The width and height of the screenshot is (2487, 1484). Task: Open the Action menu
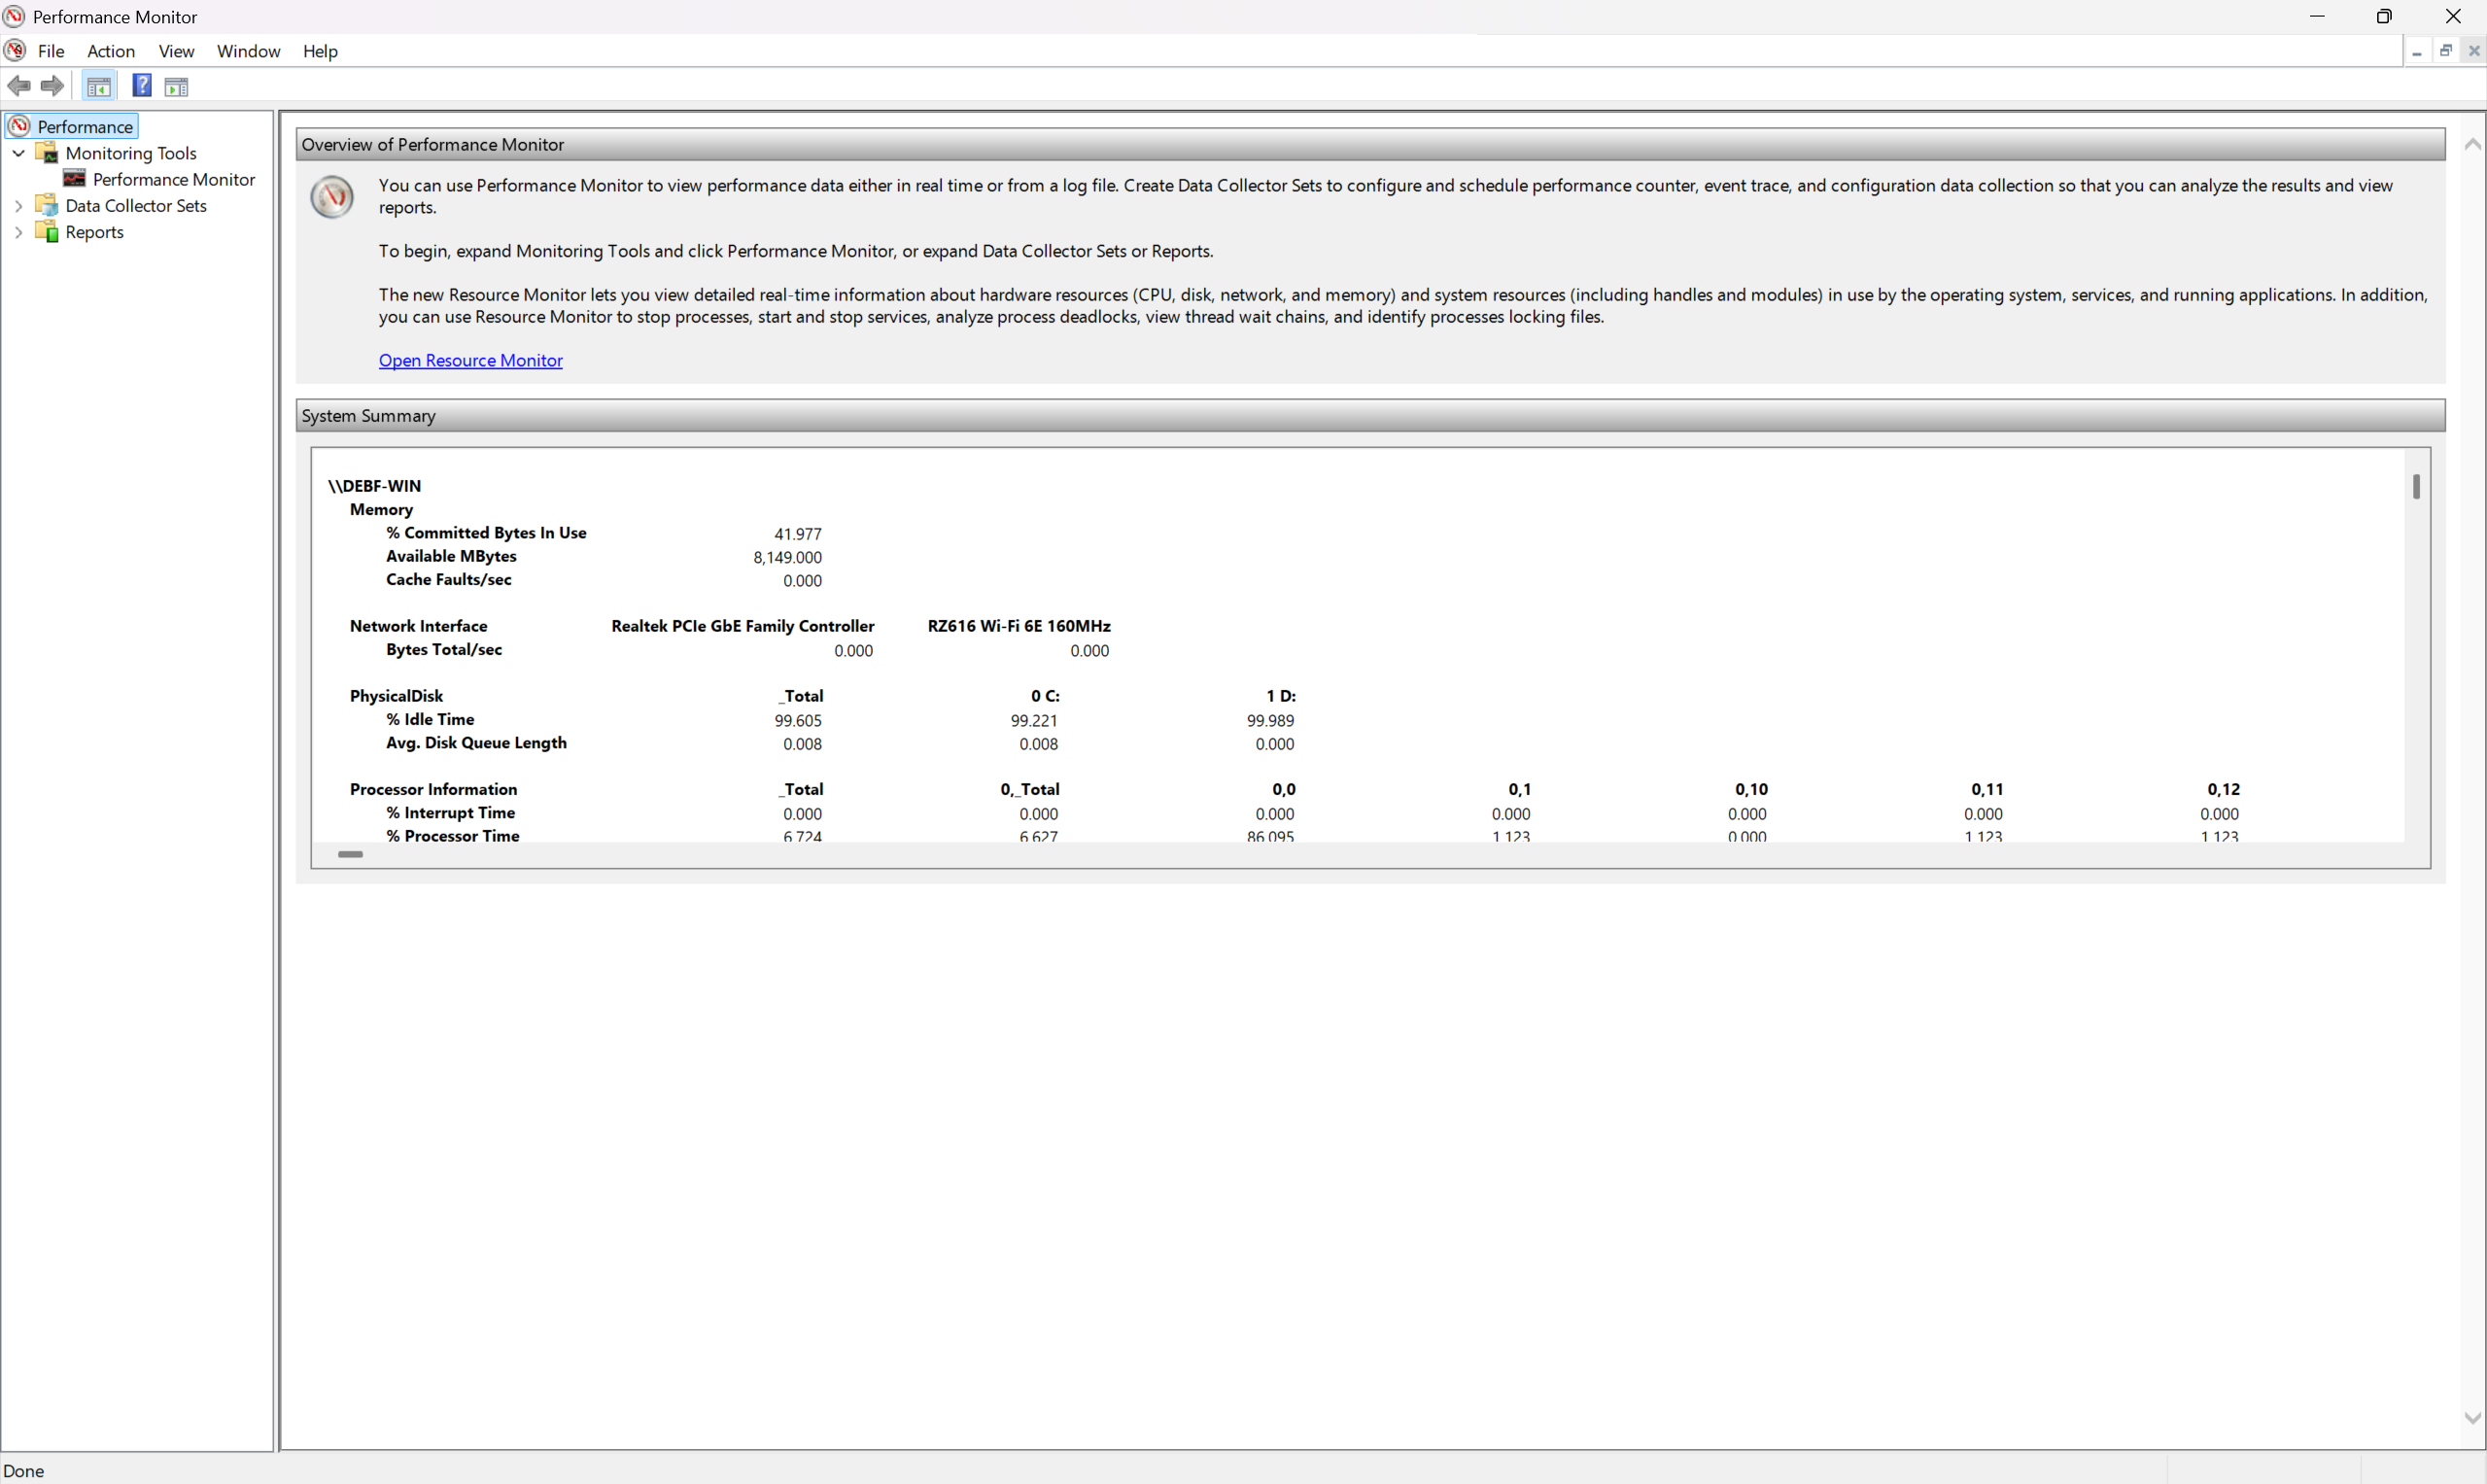[x=110, y=51]
